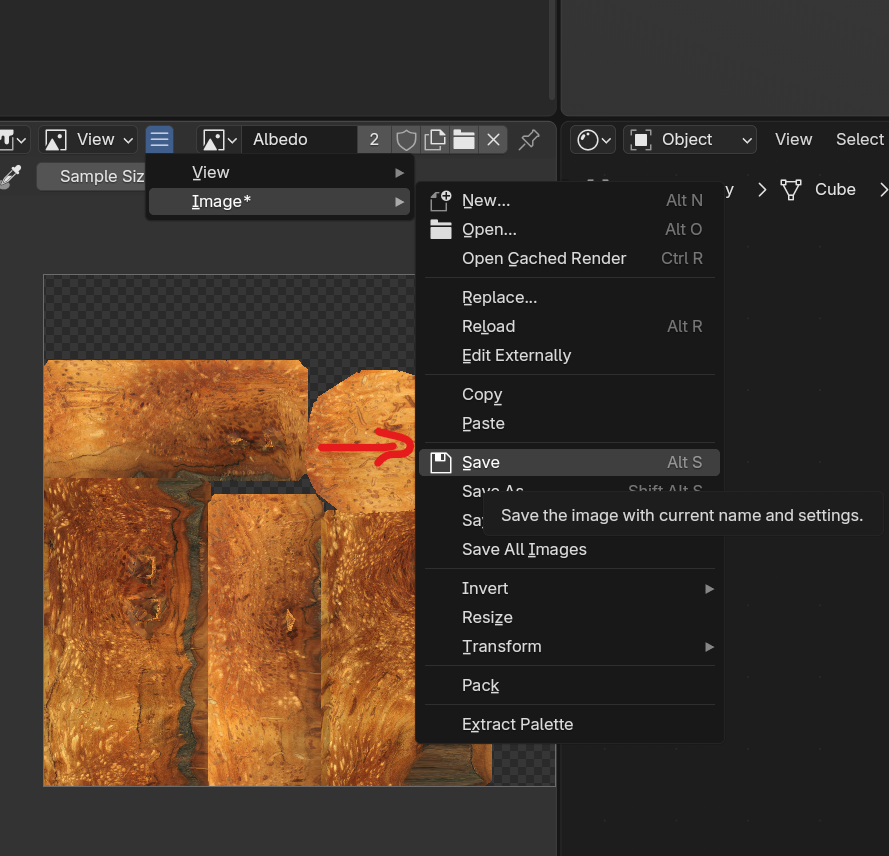The height and width of the screenshot is (856, 889).
Task: Open the image browse dropdown beside Albedo
Action: [219, 139]
